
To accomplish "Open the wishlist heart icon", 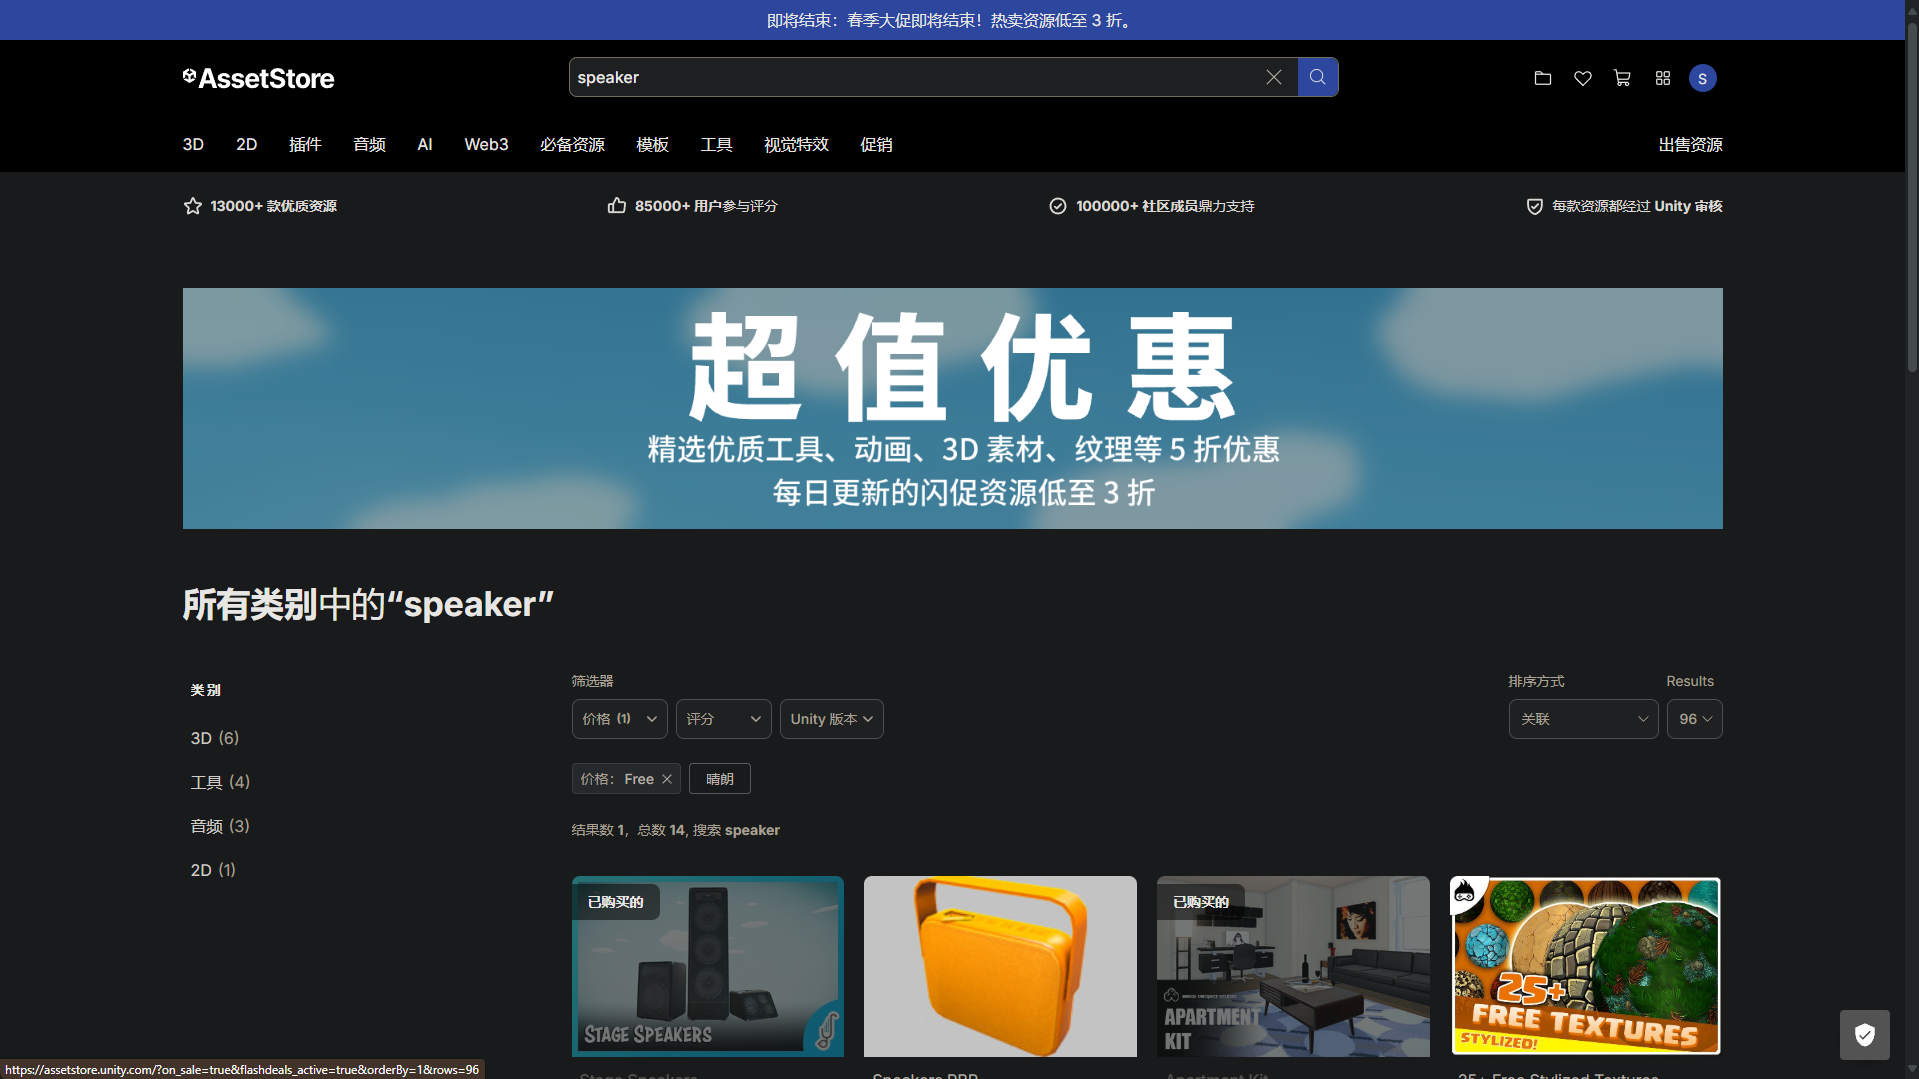I will 1582,78.
